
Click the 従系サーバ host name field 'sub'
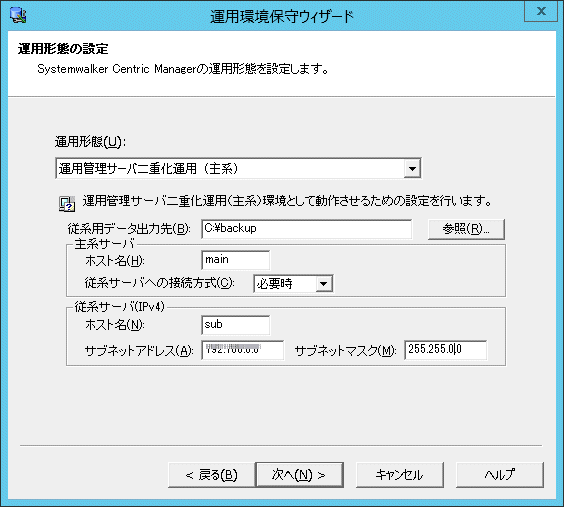(x=235, y=325)
